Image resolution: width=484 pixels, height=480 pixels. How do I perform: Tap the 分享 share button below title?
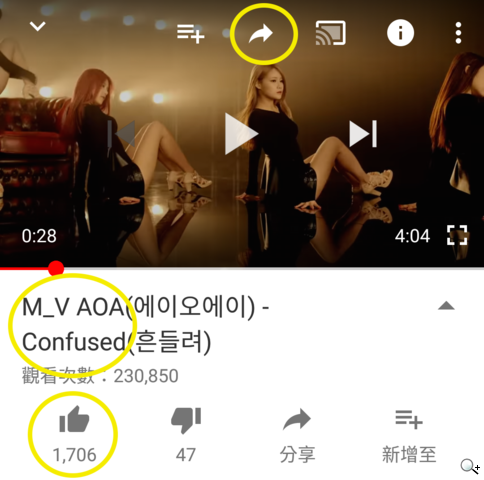pyautogui.click(x=297, y=435)
